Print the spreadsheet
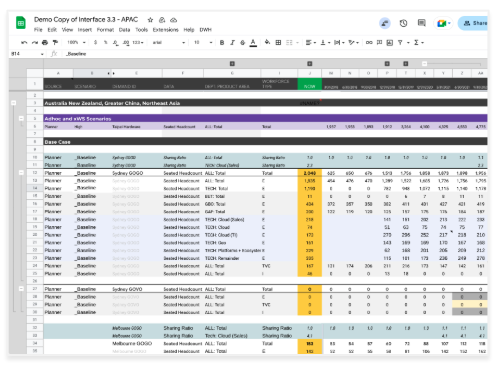This screenshot has height=369, width=501. [x=45, y=43]
